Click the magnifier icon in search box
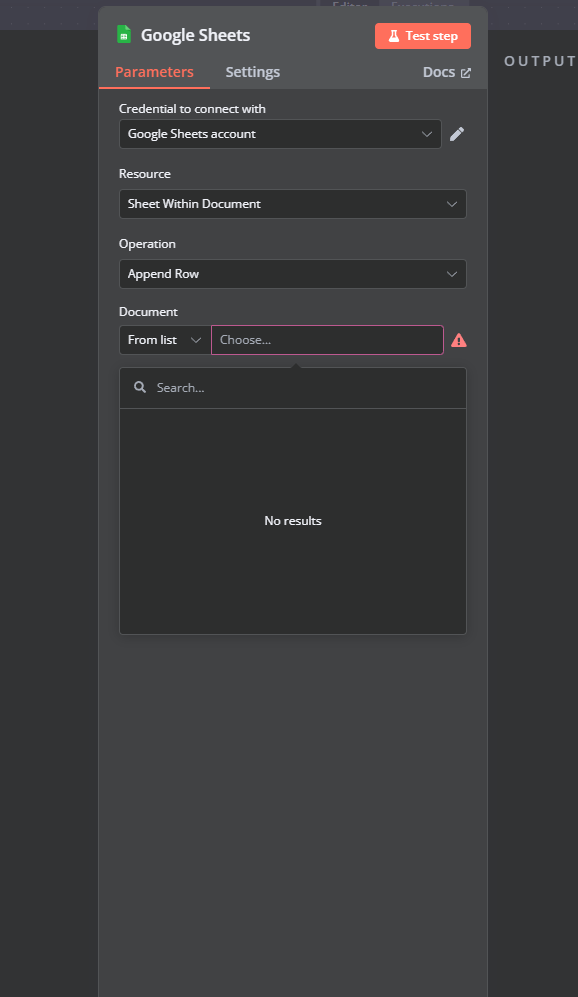This screenshot has height=997, width=578. (140, 387)
